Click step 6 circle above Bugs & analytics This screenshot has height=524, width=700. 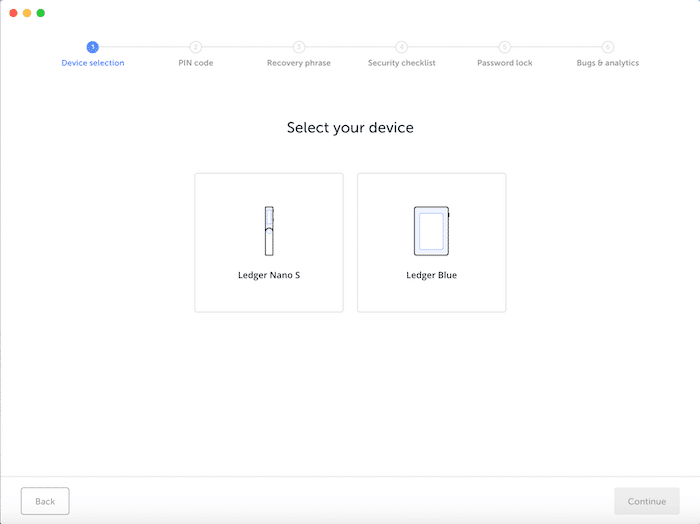click(608, 47)
